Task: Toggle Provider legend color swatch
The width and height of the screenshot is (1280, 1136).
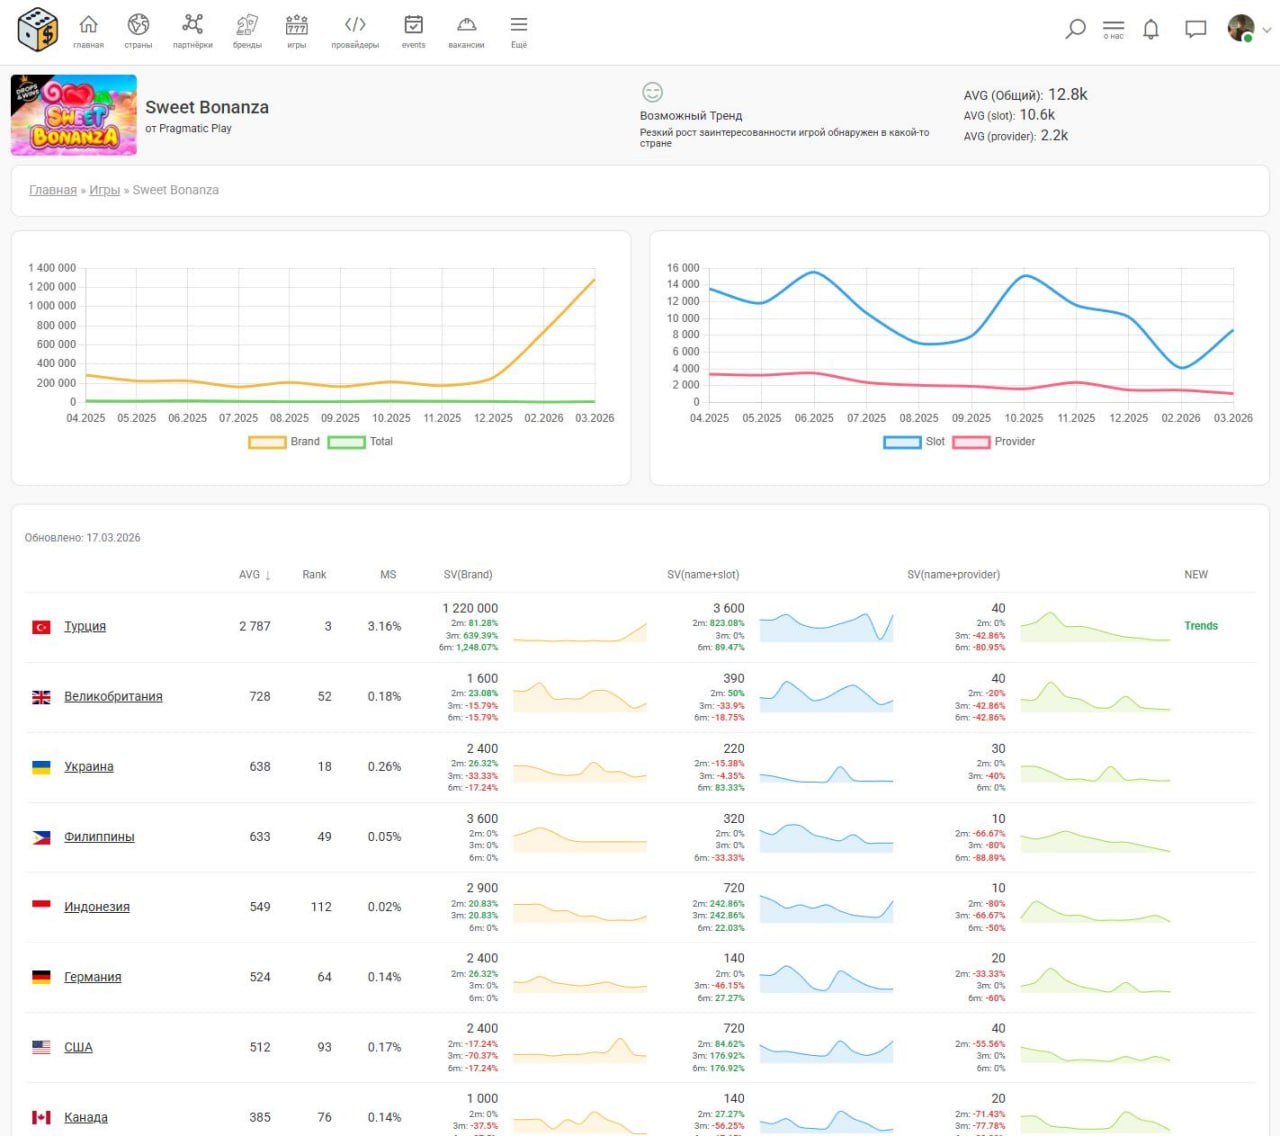Action: (x=971, y=442)
